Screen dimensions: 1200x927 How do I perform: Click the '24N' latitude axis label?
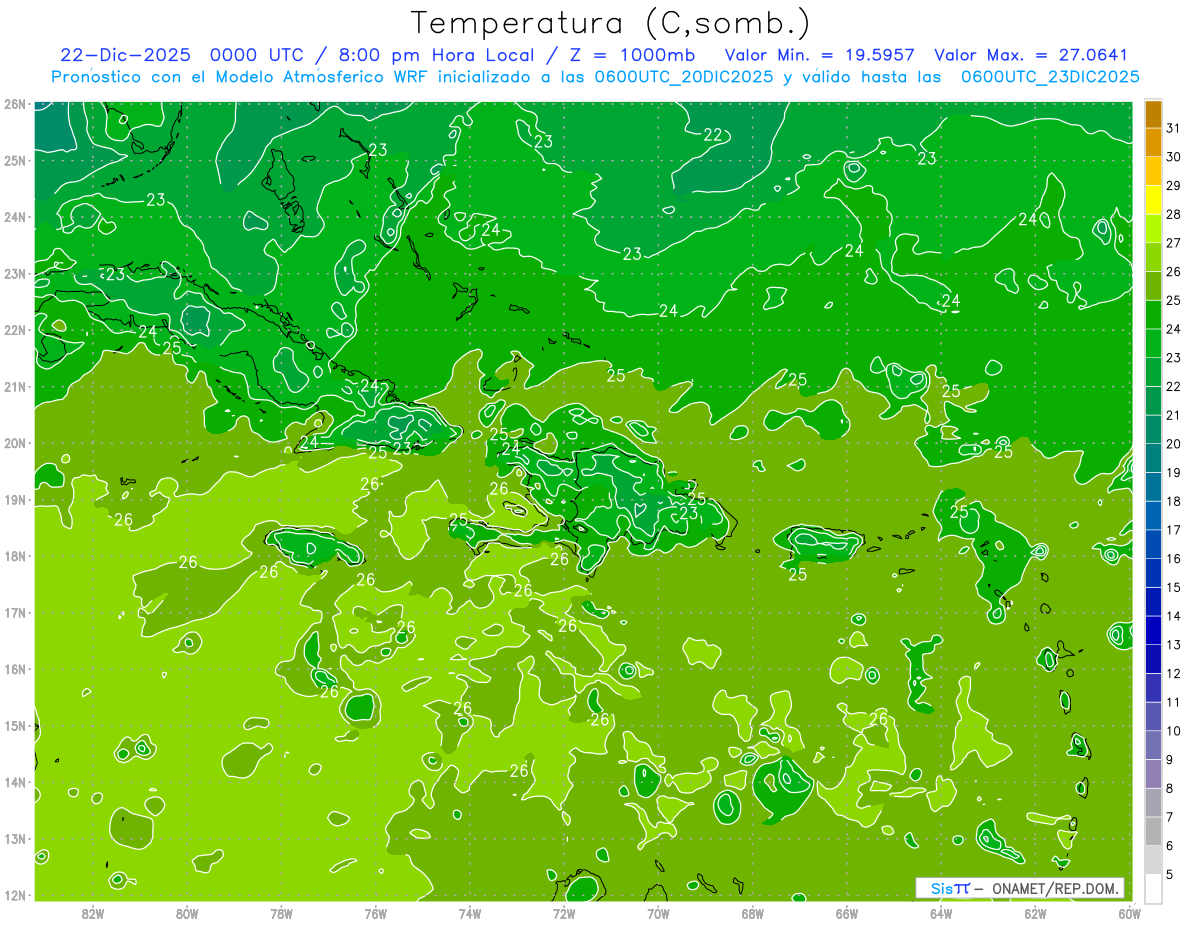pos(14,217)
